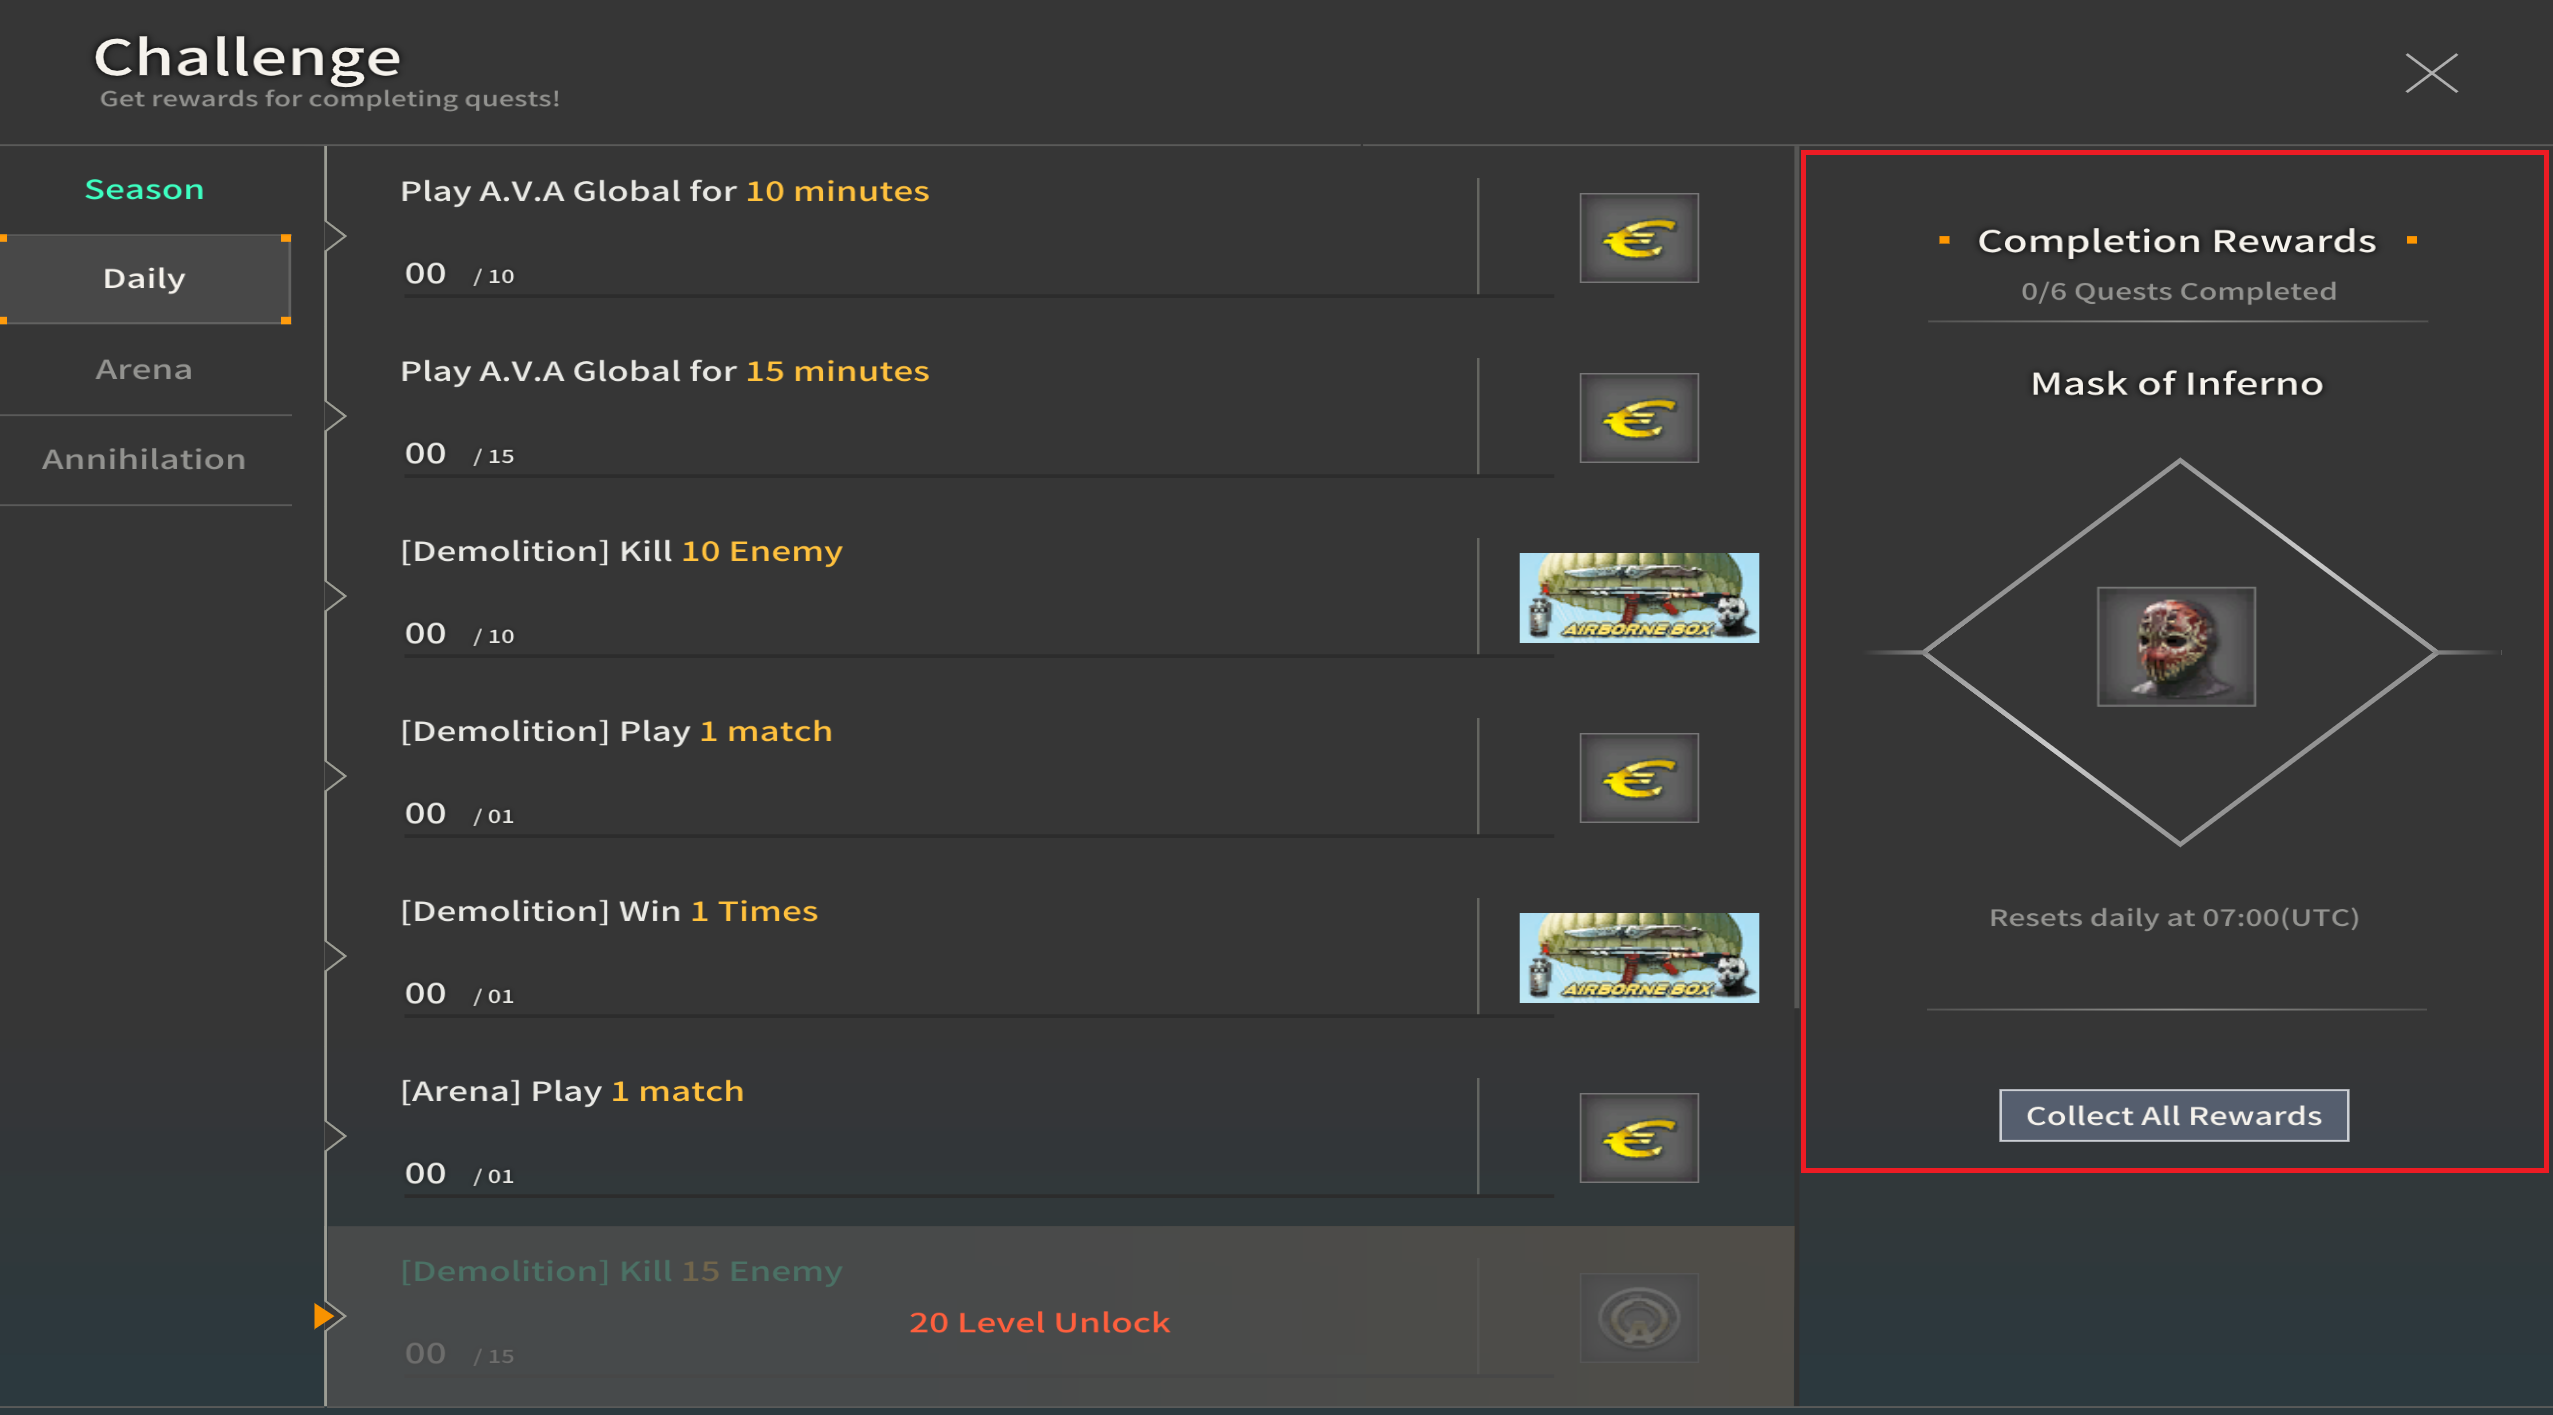
Task: Click the 10 minutes quest progress bar
Action: 978,295
